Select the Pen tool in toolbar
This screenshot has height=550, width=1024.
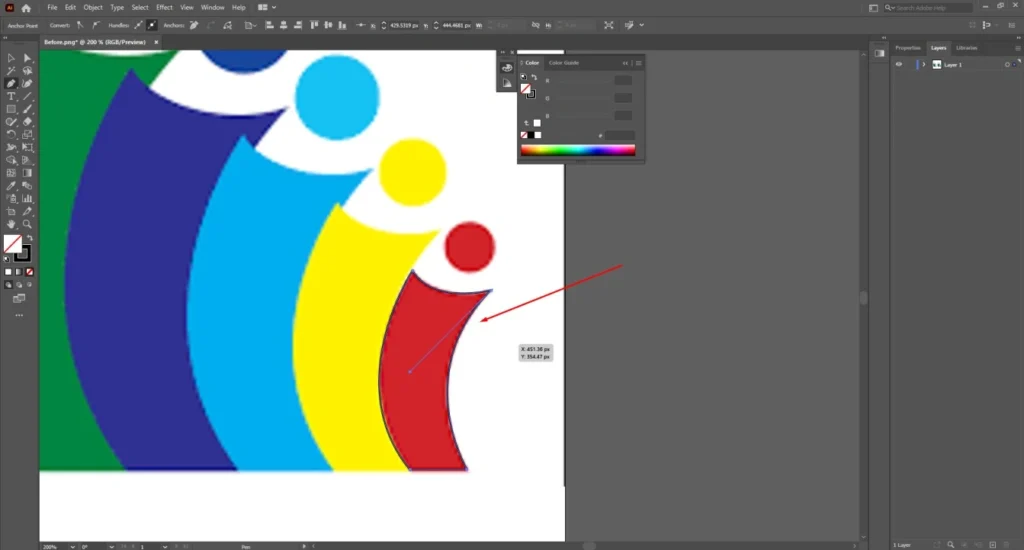11,84
